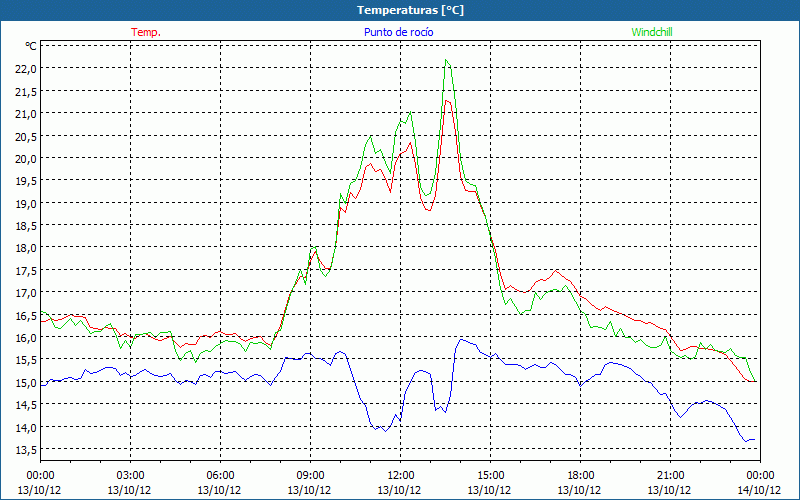The image size is (800, 500).
Task: Click the 15,0 y-axis value
Action: tap(26, 383)
